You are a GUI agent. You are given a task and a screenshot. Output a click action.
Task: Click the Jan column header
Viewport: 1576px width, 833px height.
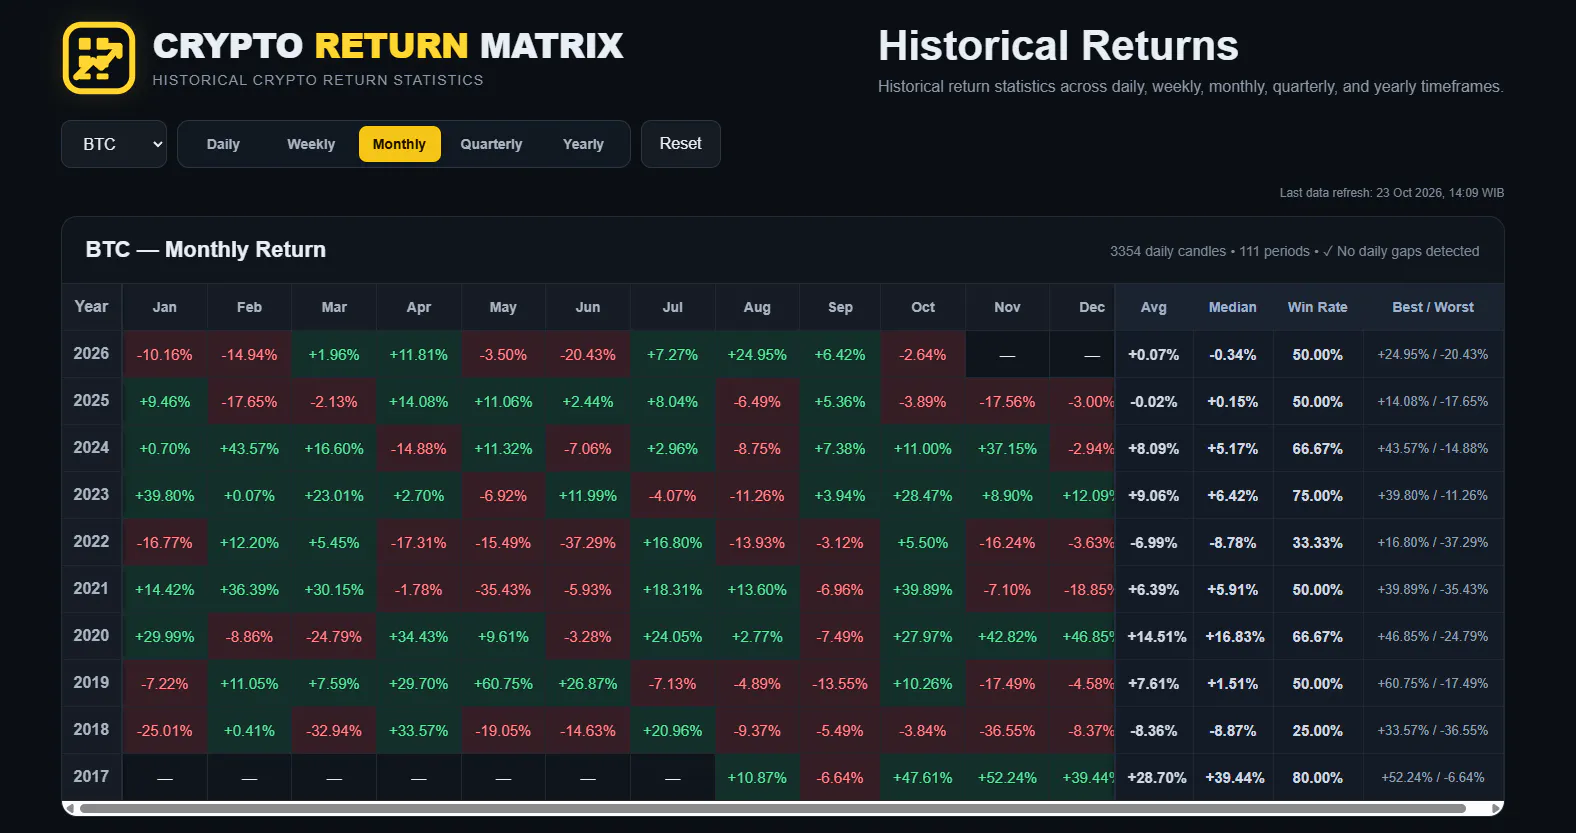point(165,307)
